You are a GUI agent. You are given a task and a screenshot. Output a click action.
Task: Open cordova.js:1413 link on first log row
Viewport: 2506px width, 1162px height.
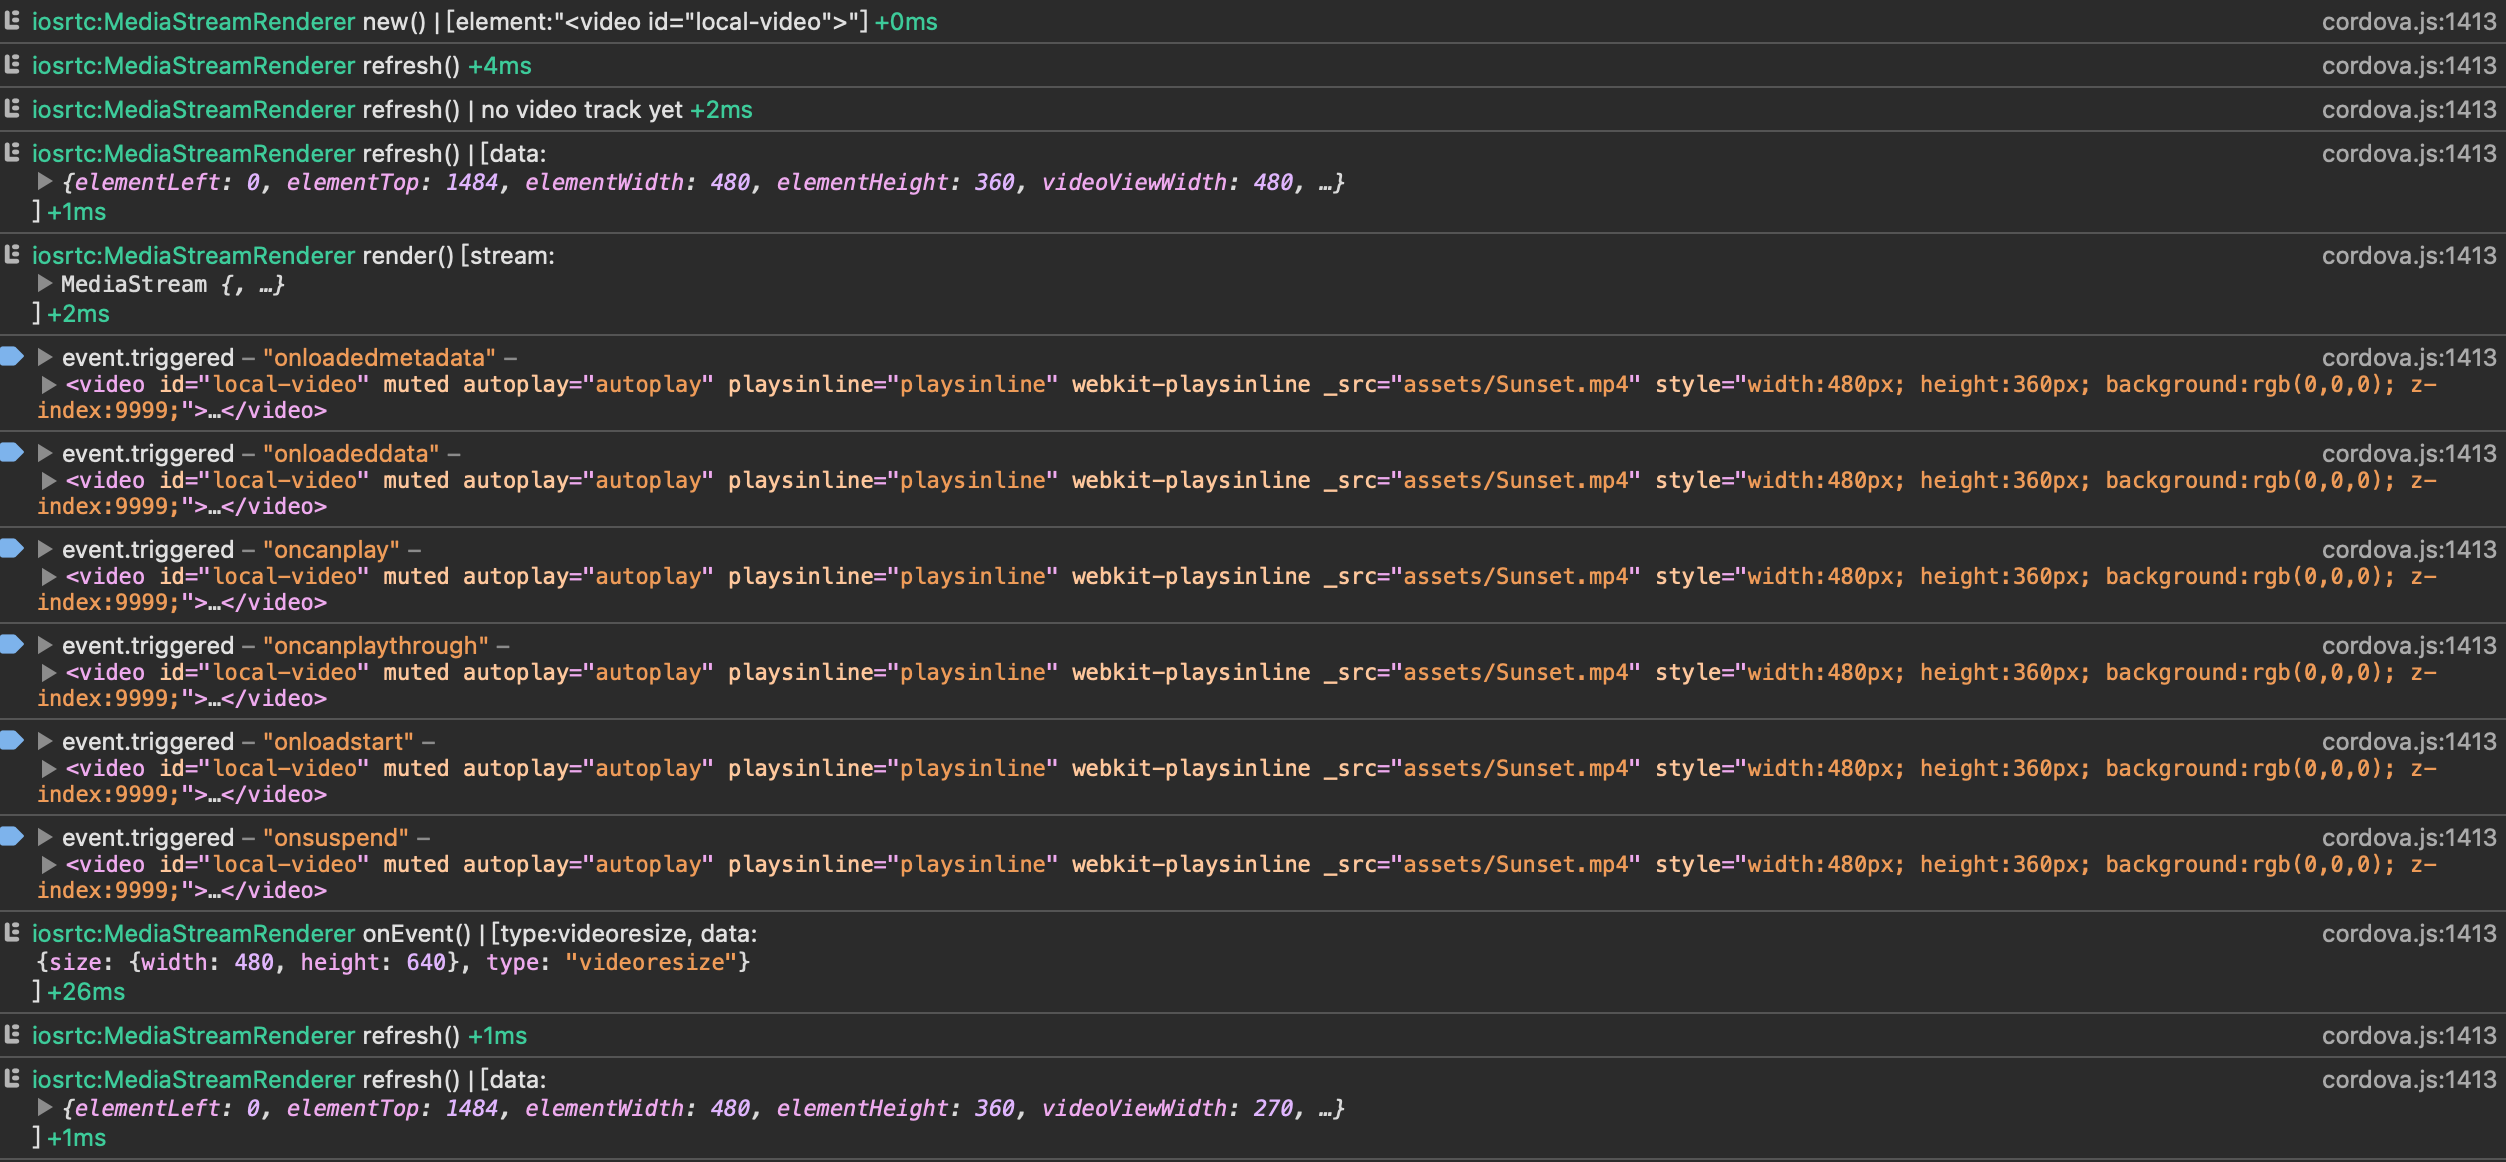point(2408,21)
